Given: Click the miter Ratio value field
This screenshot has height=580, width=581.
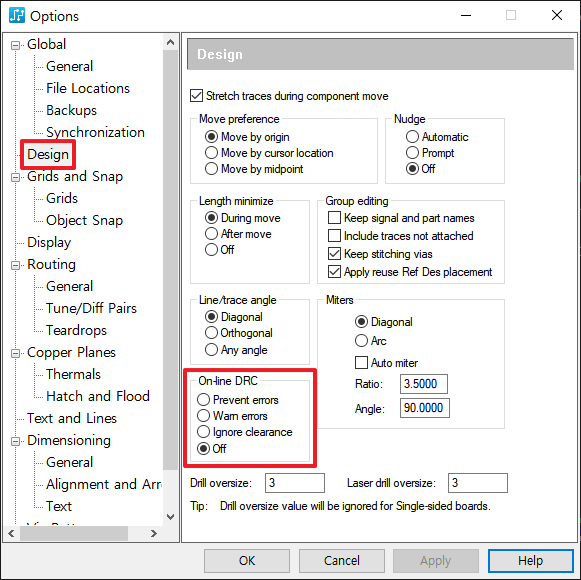Looking at the screenshot, I should click(424, 384).
